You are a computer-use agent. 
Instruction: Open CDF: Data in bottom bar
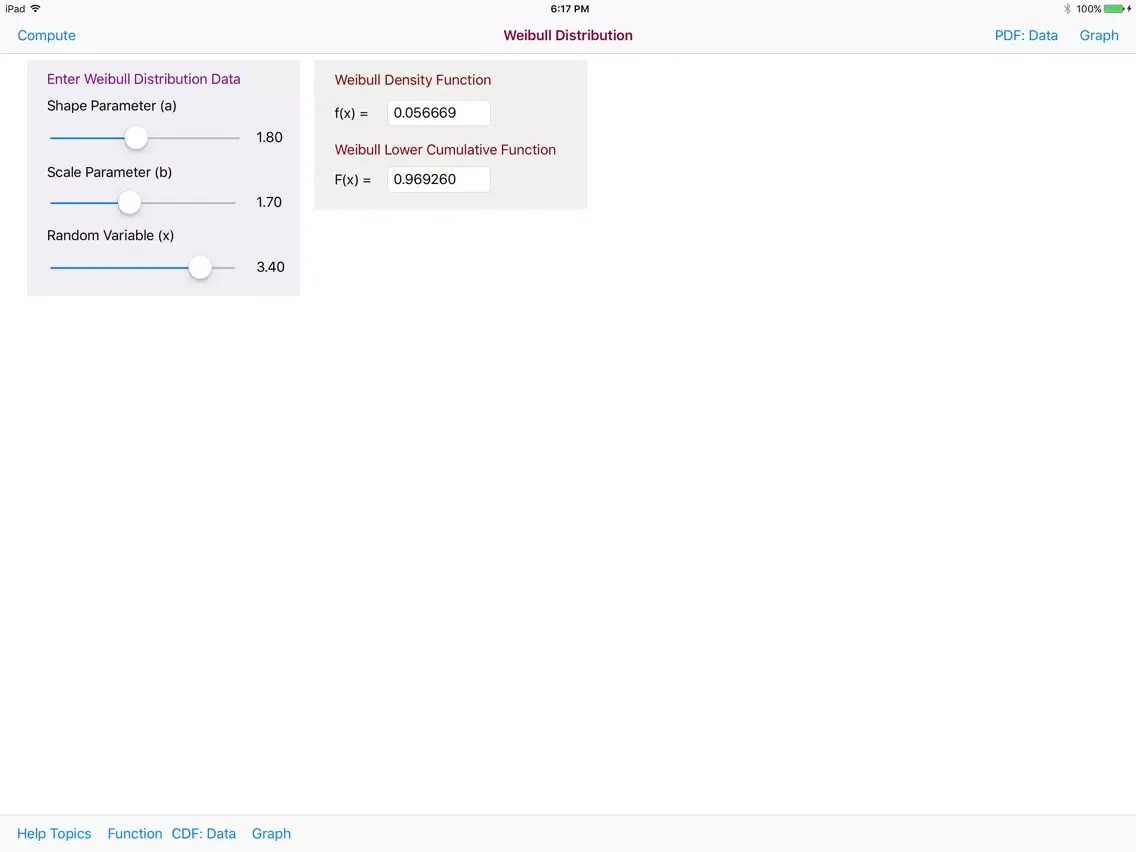[x=204, y=833]
